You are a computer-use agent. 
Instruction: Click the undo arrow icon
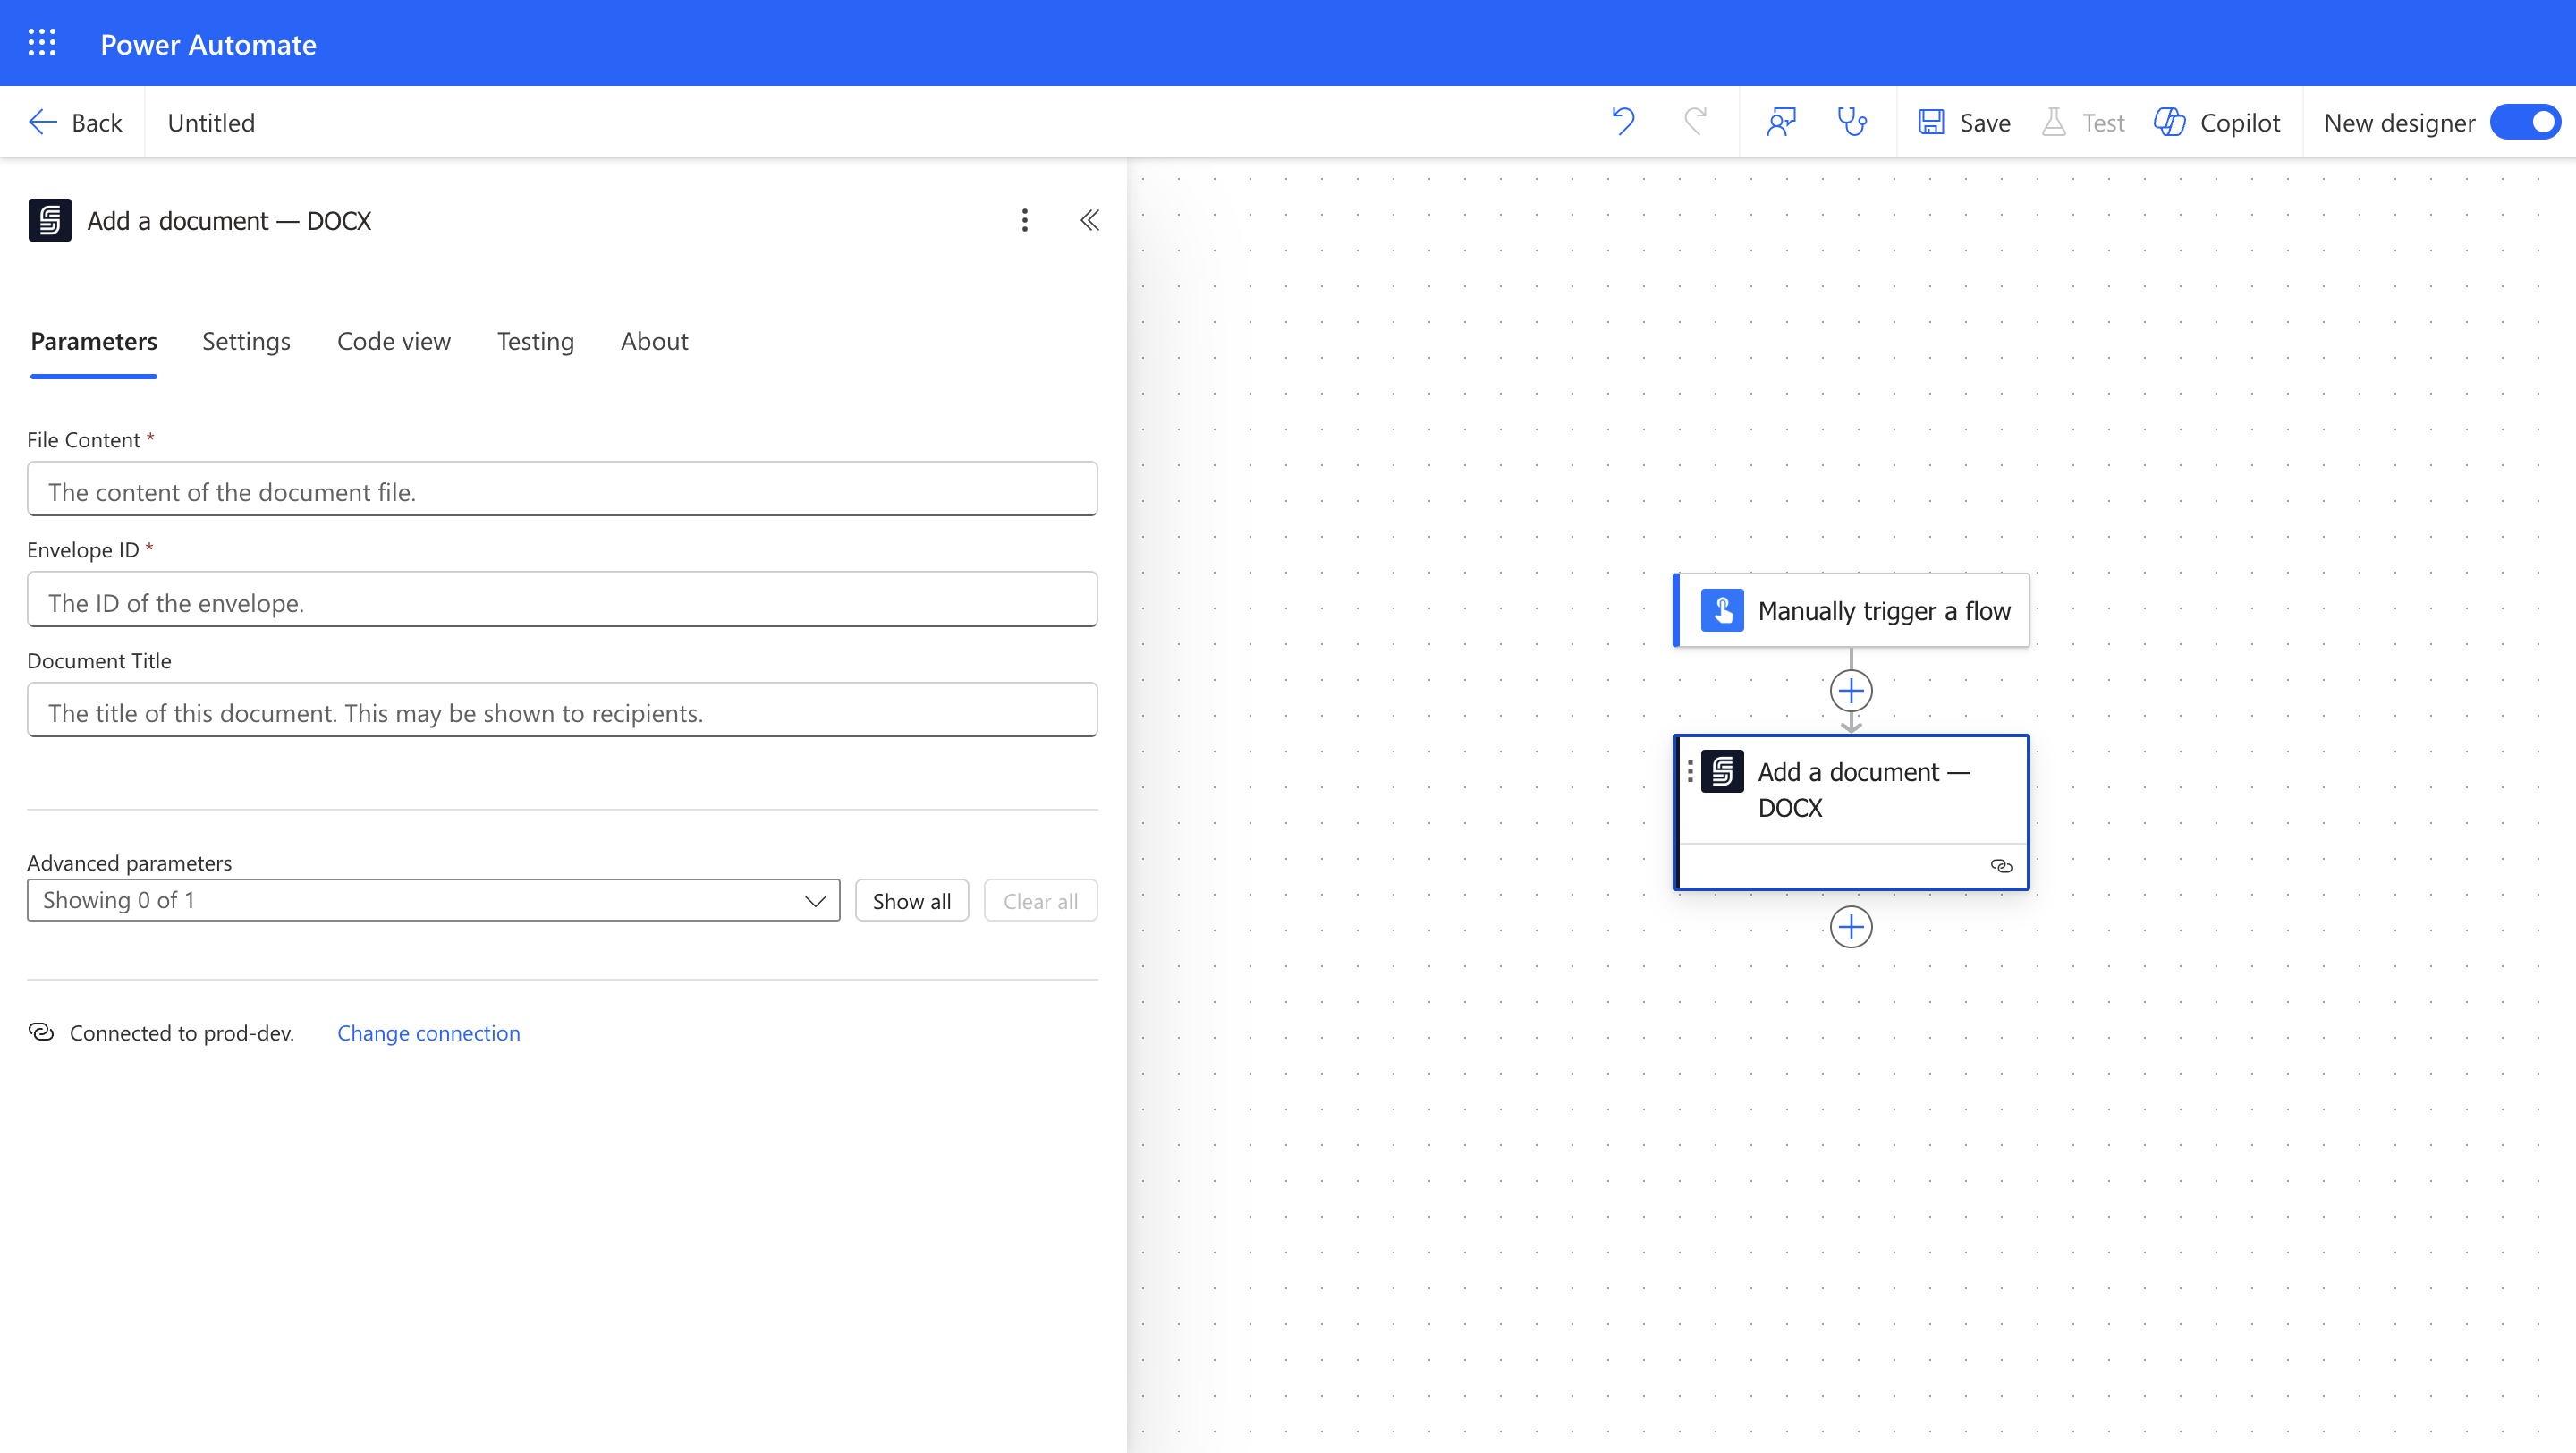coord(1623,122)
